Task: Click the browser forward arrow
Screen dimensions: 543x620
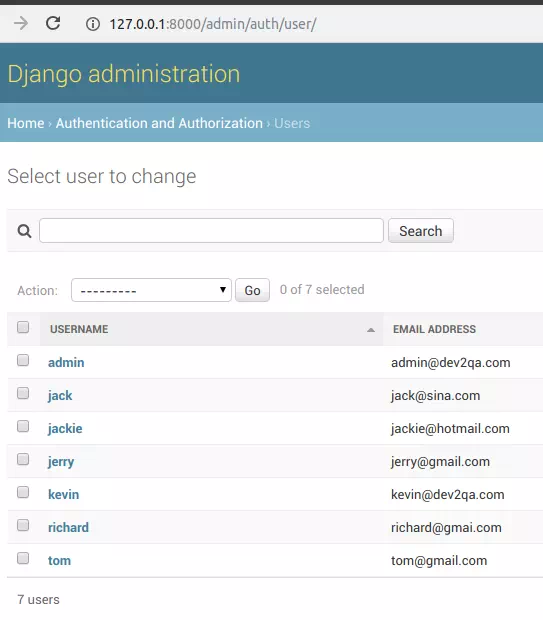Action: [21, 24]
